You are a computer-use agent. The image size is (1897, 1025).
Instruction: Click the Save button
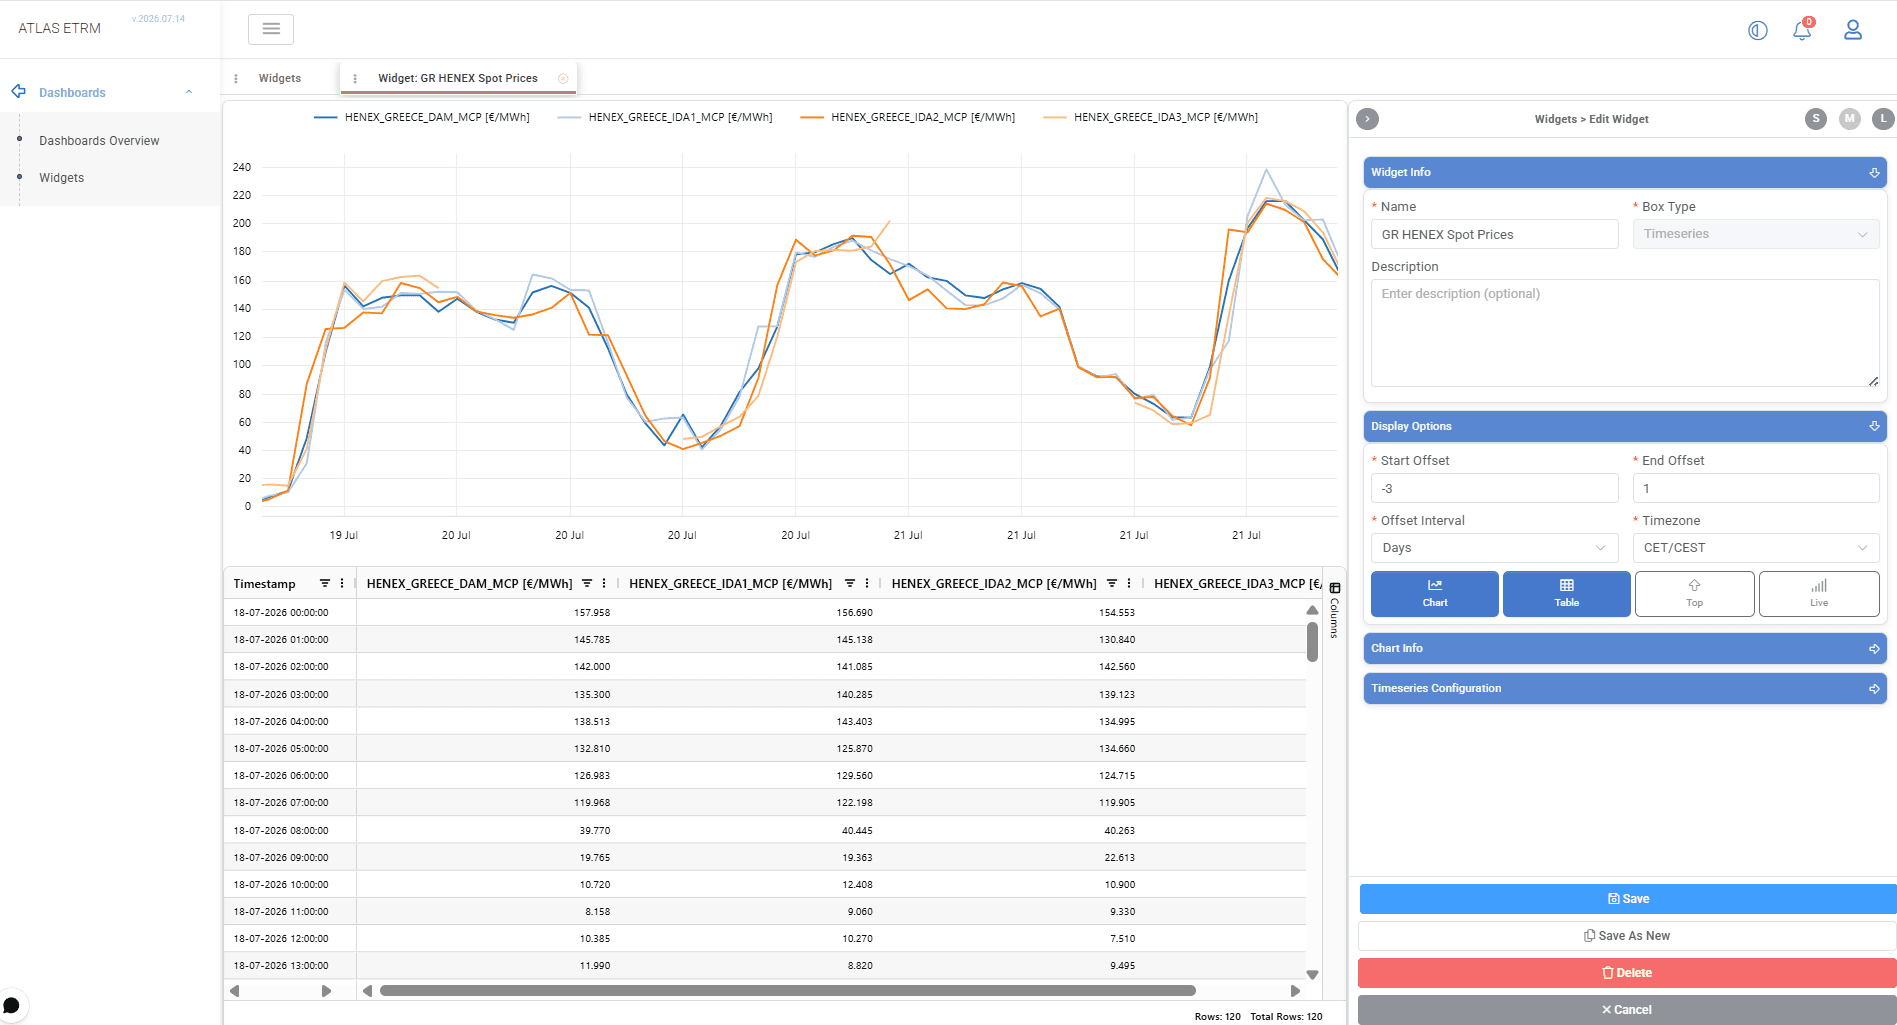[x=1627, y=899]
